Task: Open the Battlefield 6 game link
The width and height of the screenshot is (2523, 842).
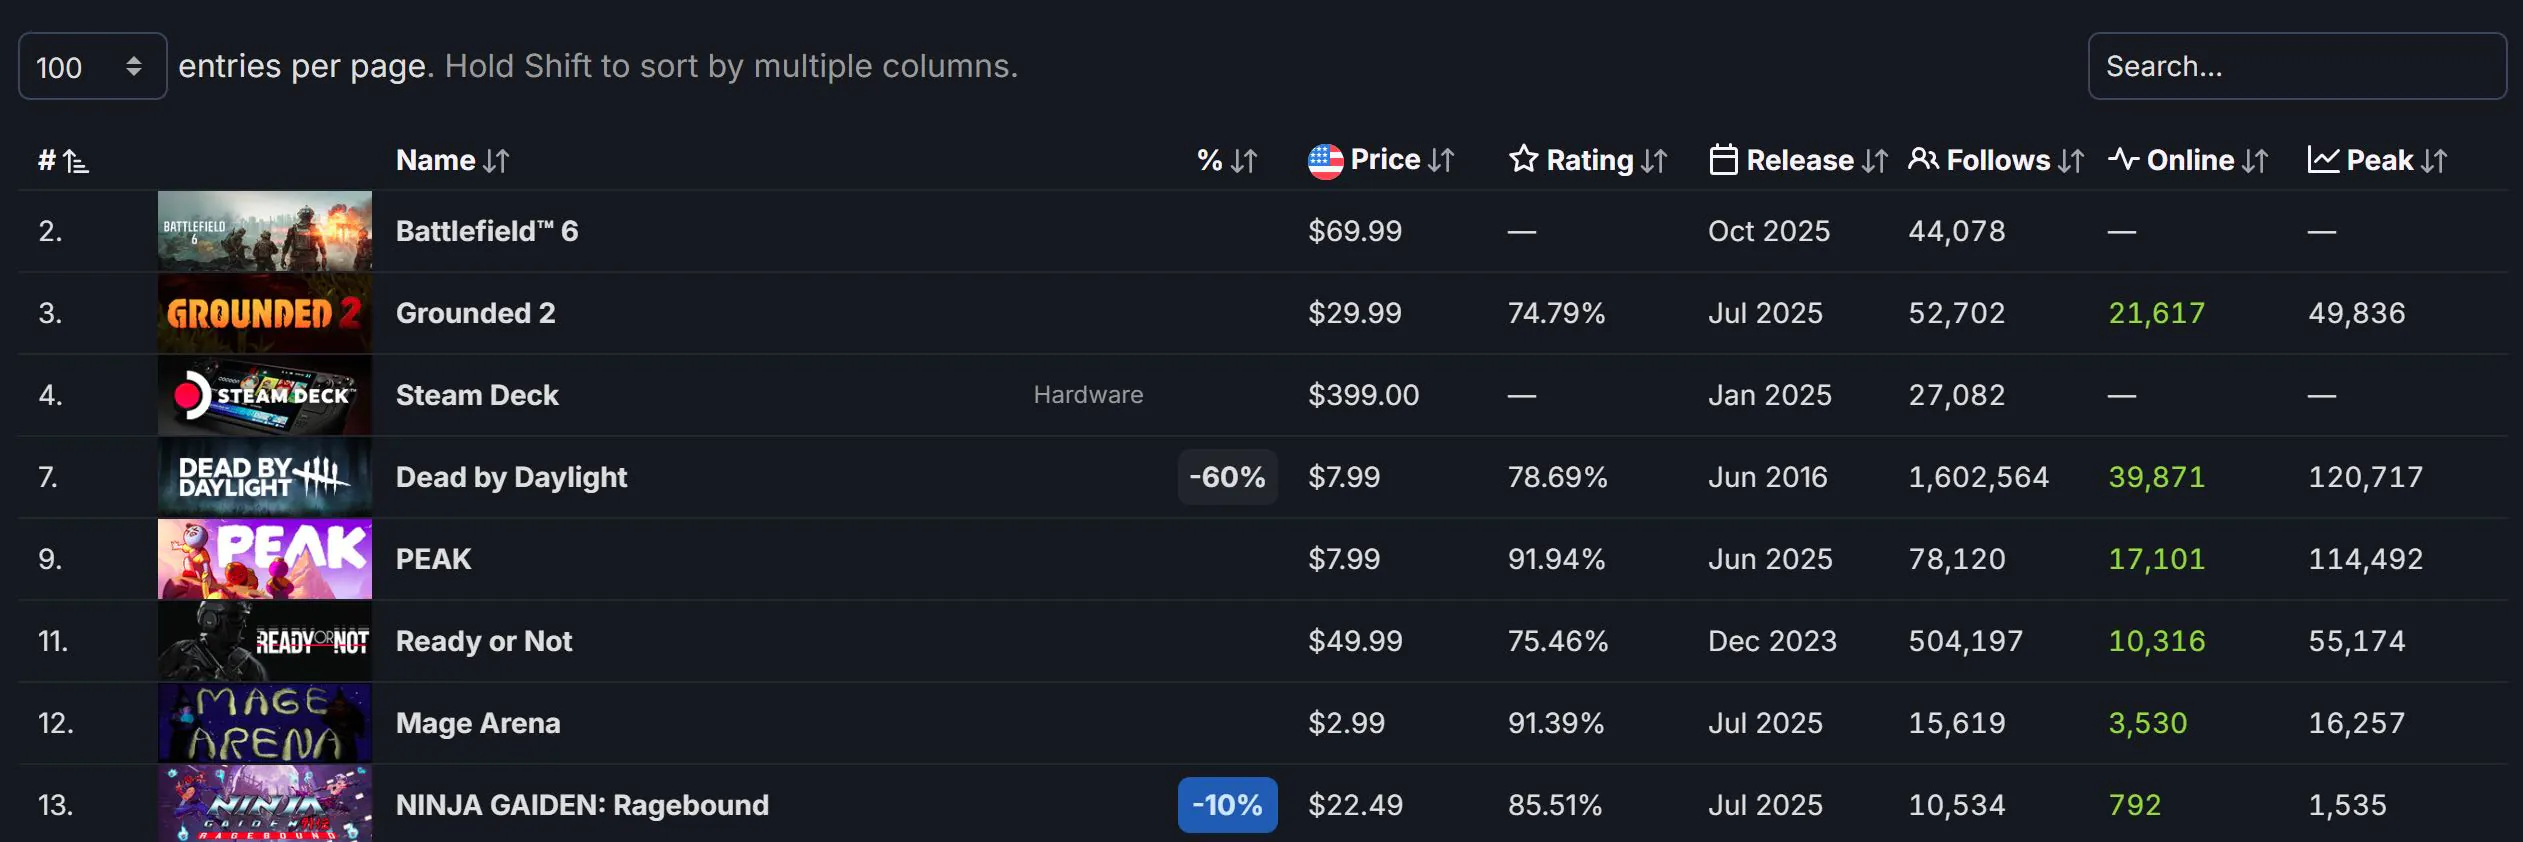Action: pos(487,231)
